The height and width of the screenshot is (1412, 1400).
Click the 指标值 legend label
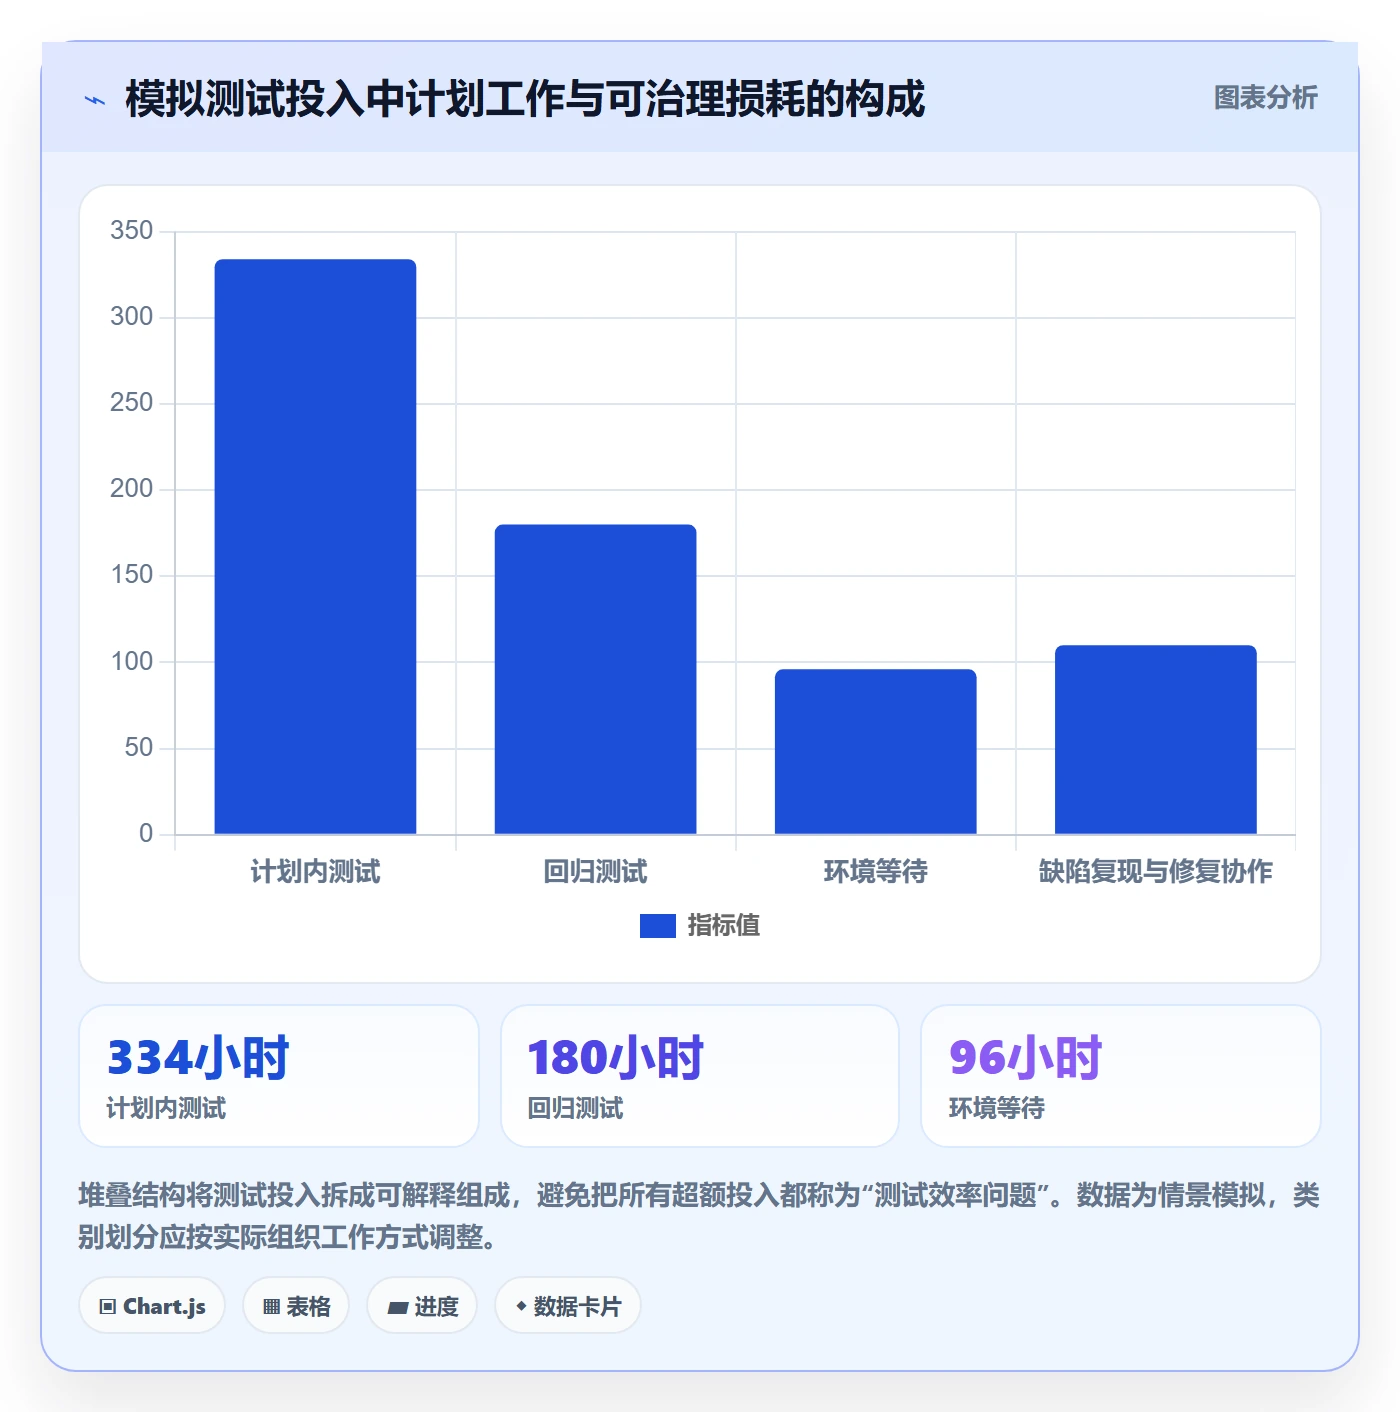coord(723,926)
